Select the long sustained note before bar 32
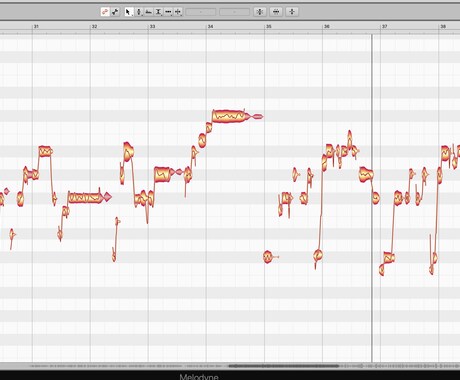 (85, 198)
